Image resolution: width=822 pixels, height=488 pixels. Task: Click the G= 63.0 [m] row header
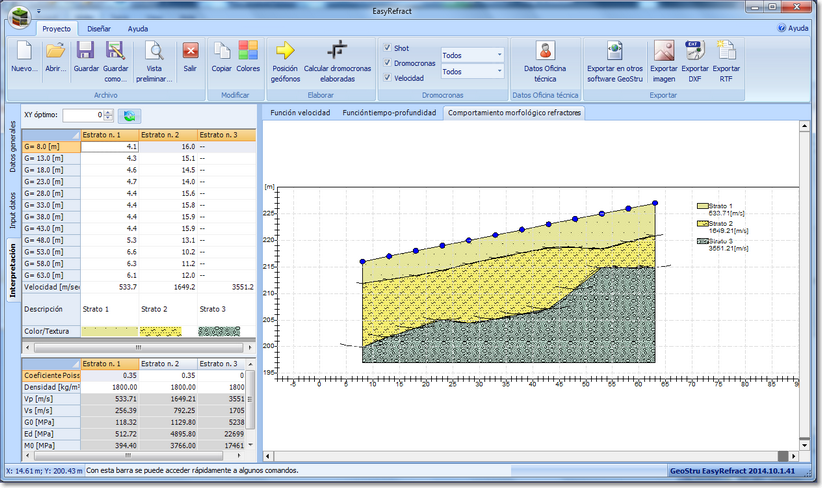pos(51,275)
